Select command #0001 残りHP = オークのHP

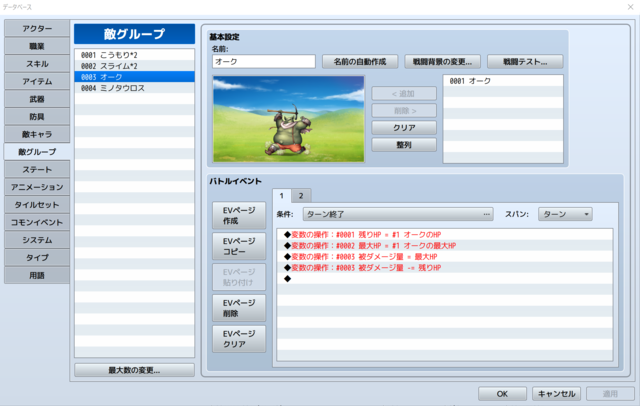pyautogui.click(x=445, y=235)
